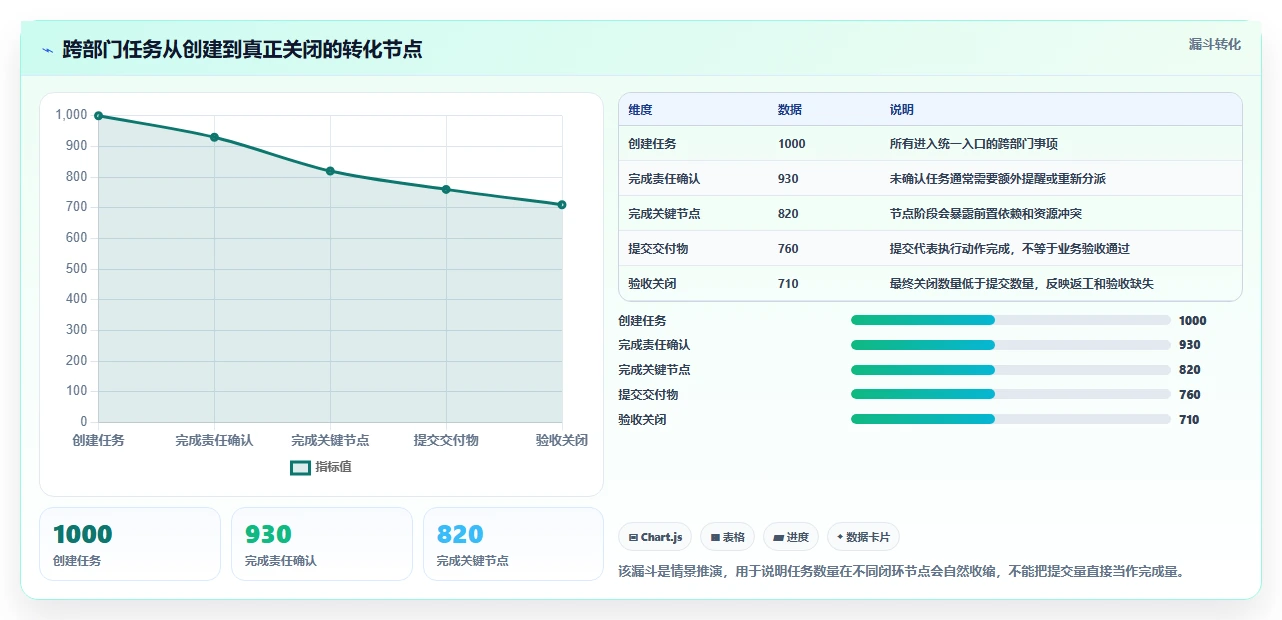This screenshot has height=620, width=1282.
Task: Click progress value 930 beside 完成责任确认
Action: point(1190,345)
